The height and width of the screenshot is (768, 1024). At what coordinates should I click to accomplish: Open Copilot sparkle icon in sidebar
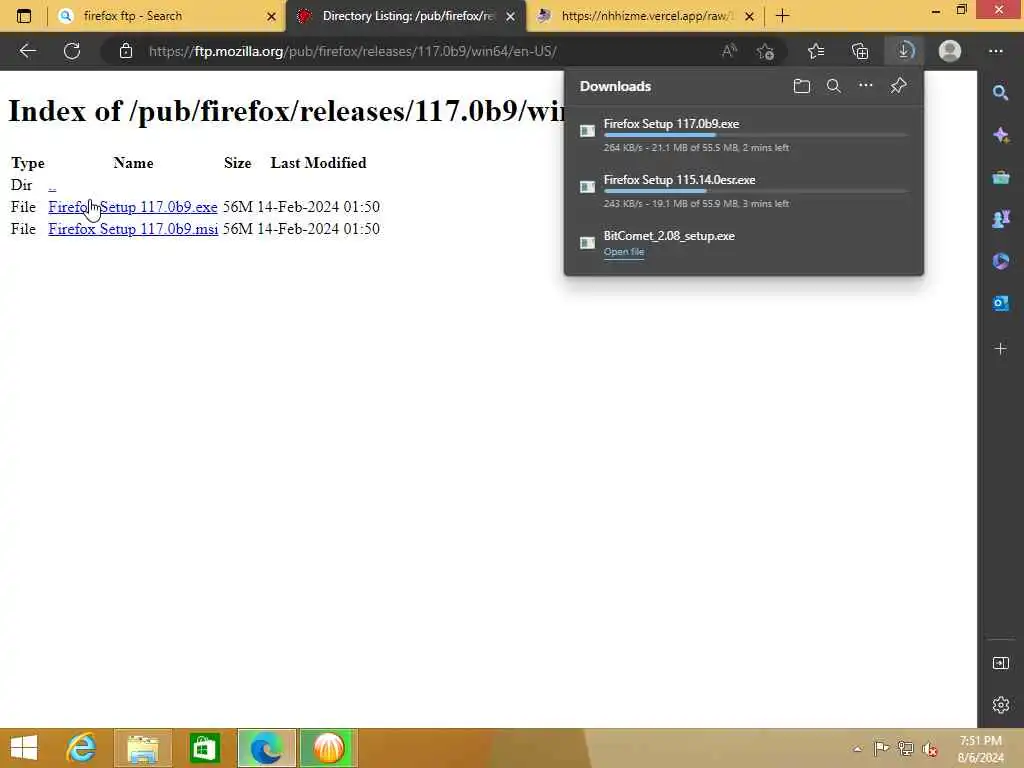(x=1000, y=135)
